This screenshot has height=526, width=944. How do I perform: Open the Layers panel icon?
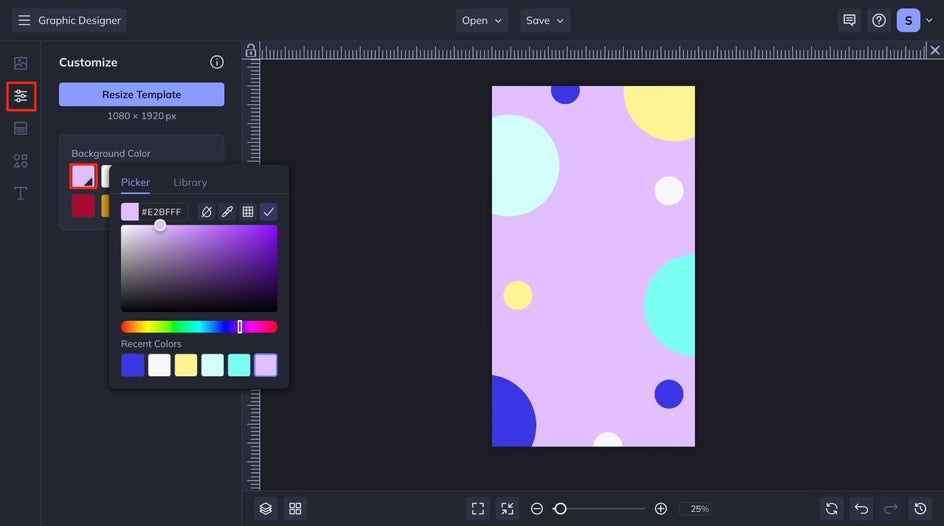tap(265, 509)
